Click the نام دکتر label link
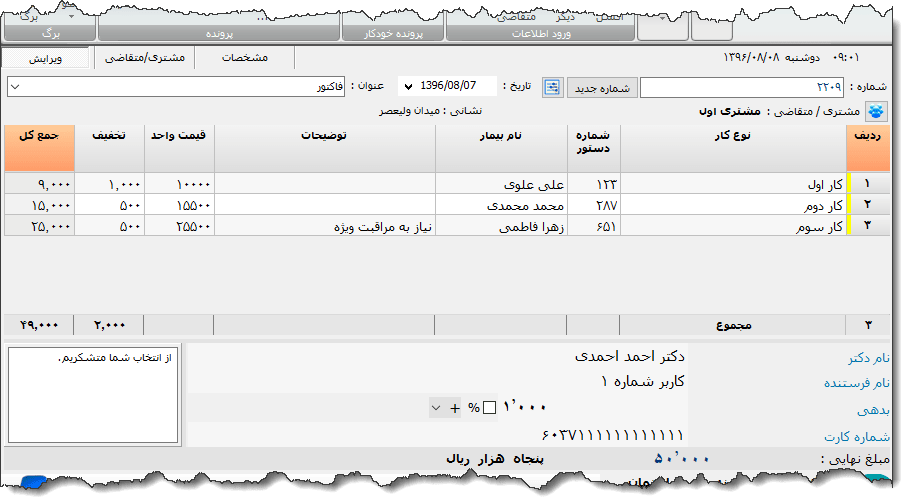Image resolution: width=902 pixels, height=498 pixels. (869, 358)
